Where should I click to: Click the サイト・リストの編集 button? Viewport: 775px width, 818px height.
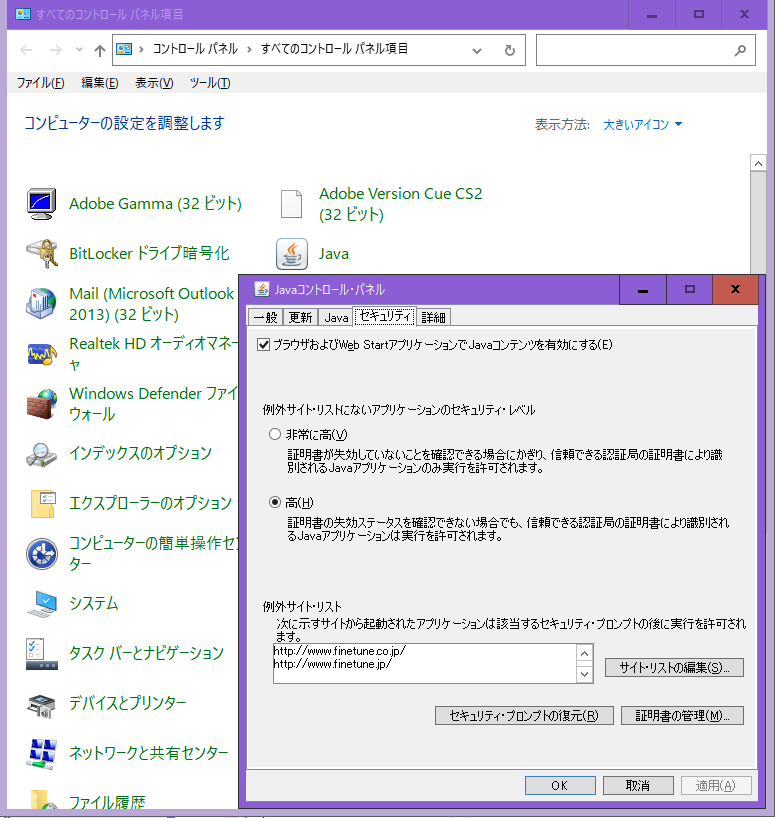tap(673, 667)
